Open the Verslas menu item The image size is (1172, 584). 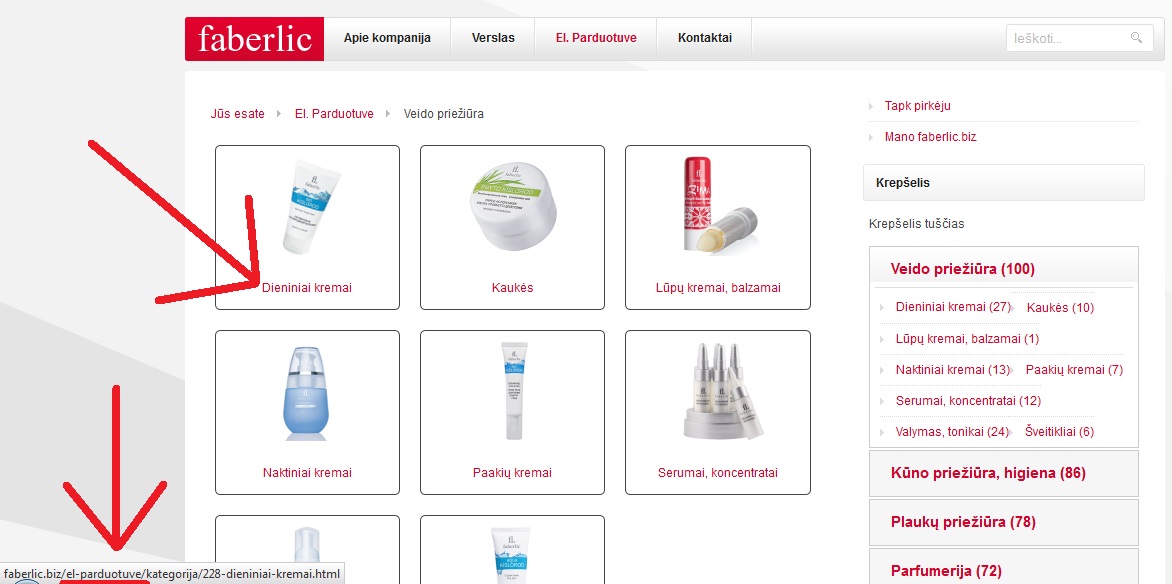(x=493, y=38)
